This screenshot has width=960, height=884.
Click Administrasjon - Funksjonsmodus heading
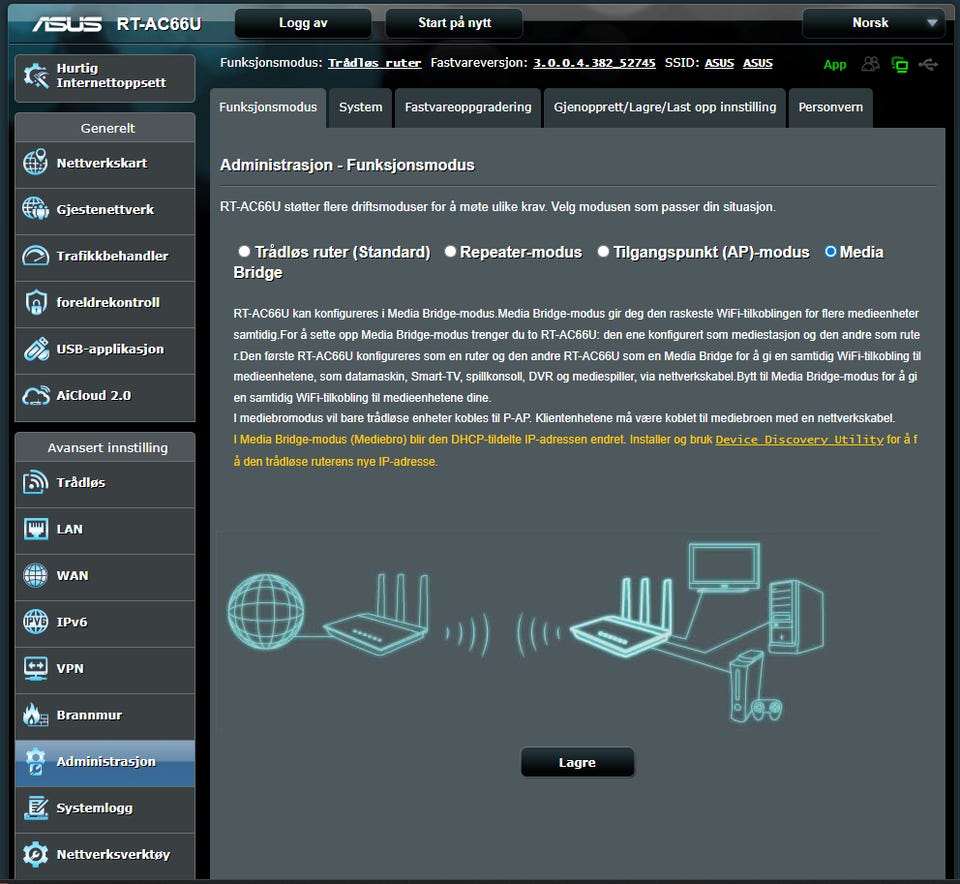point(347,165)
